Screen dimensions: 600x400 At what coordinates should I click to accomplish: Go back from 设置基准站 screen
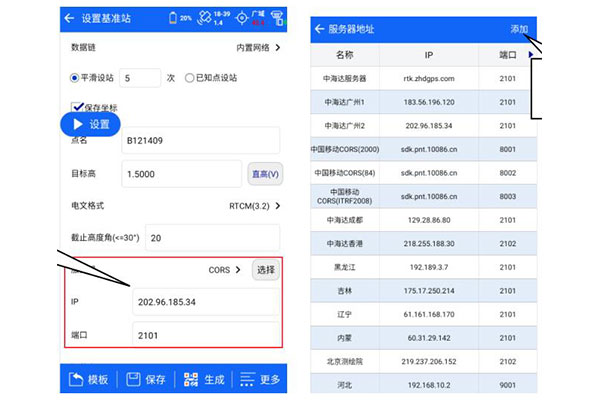(x=70, y=18)
